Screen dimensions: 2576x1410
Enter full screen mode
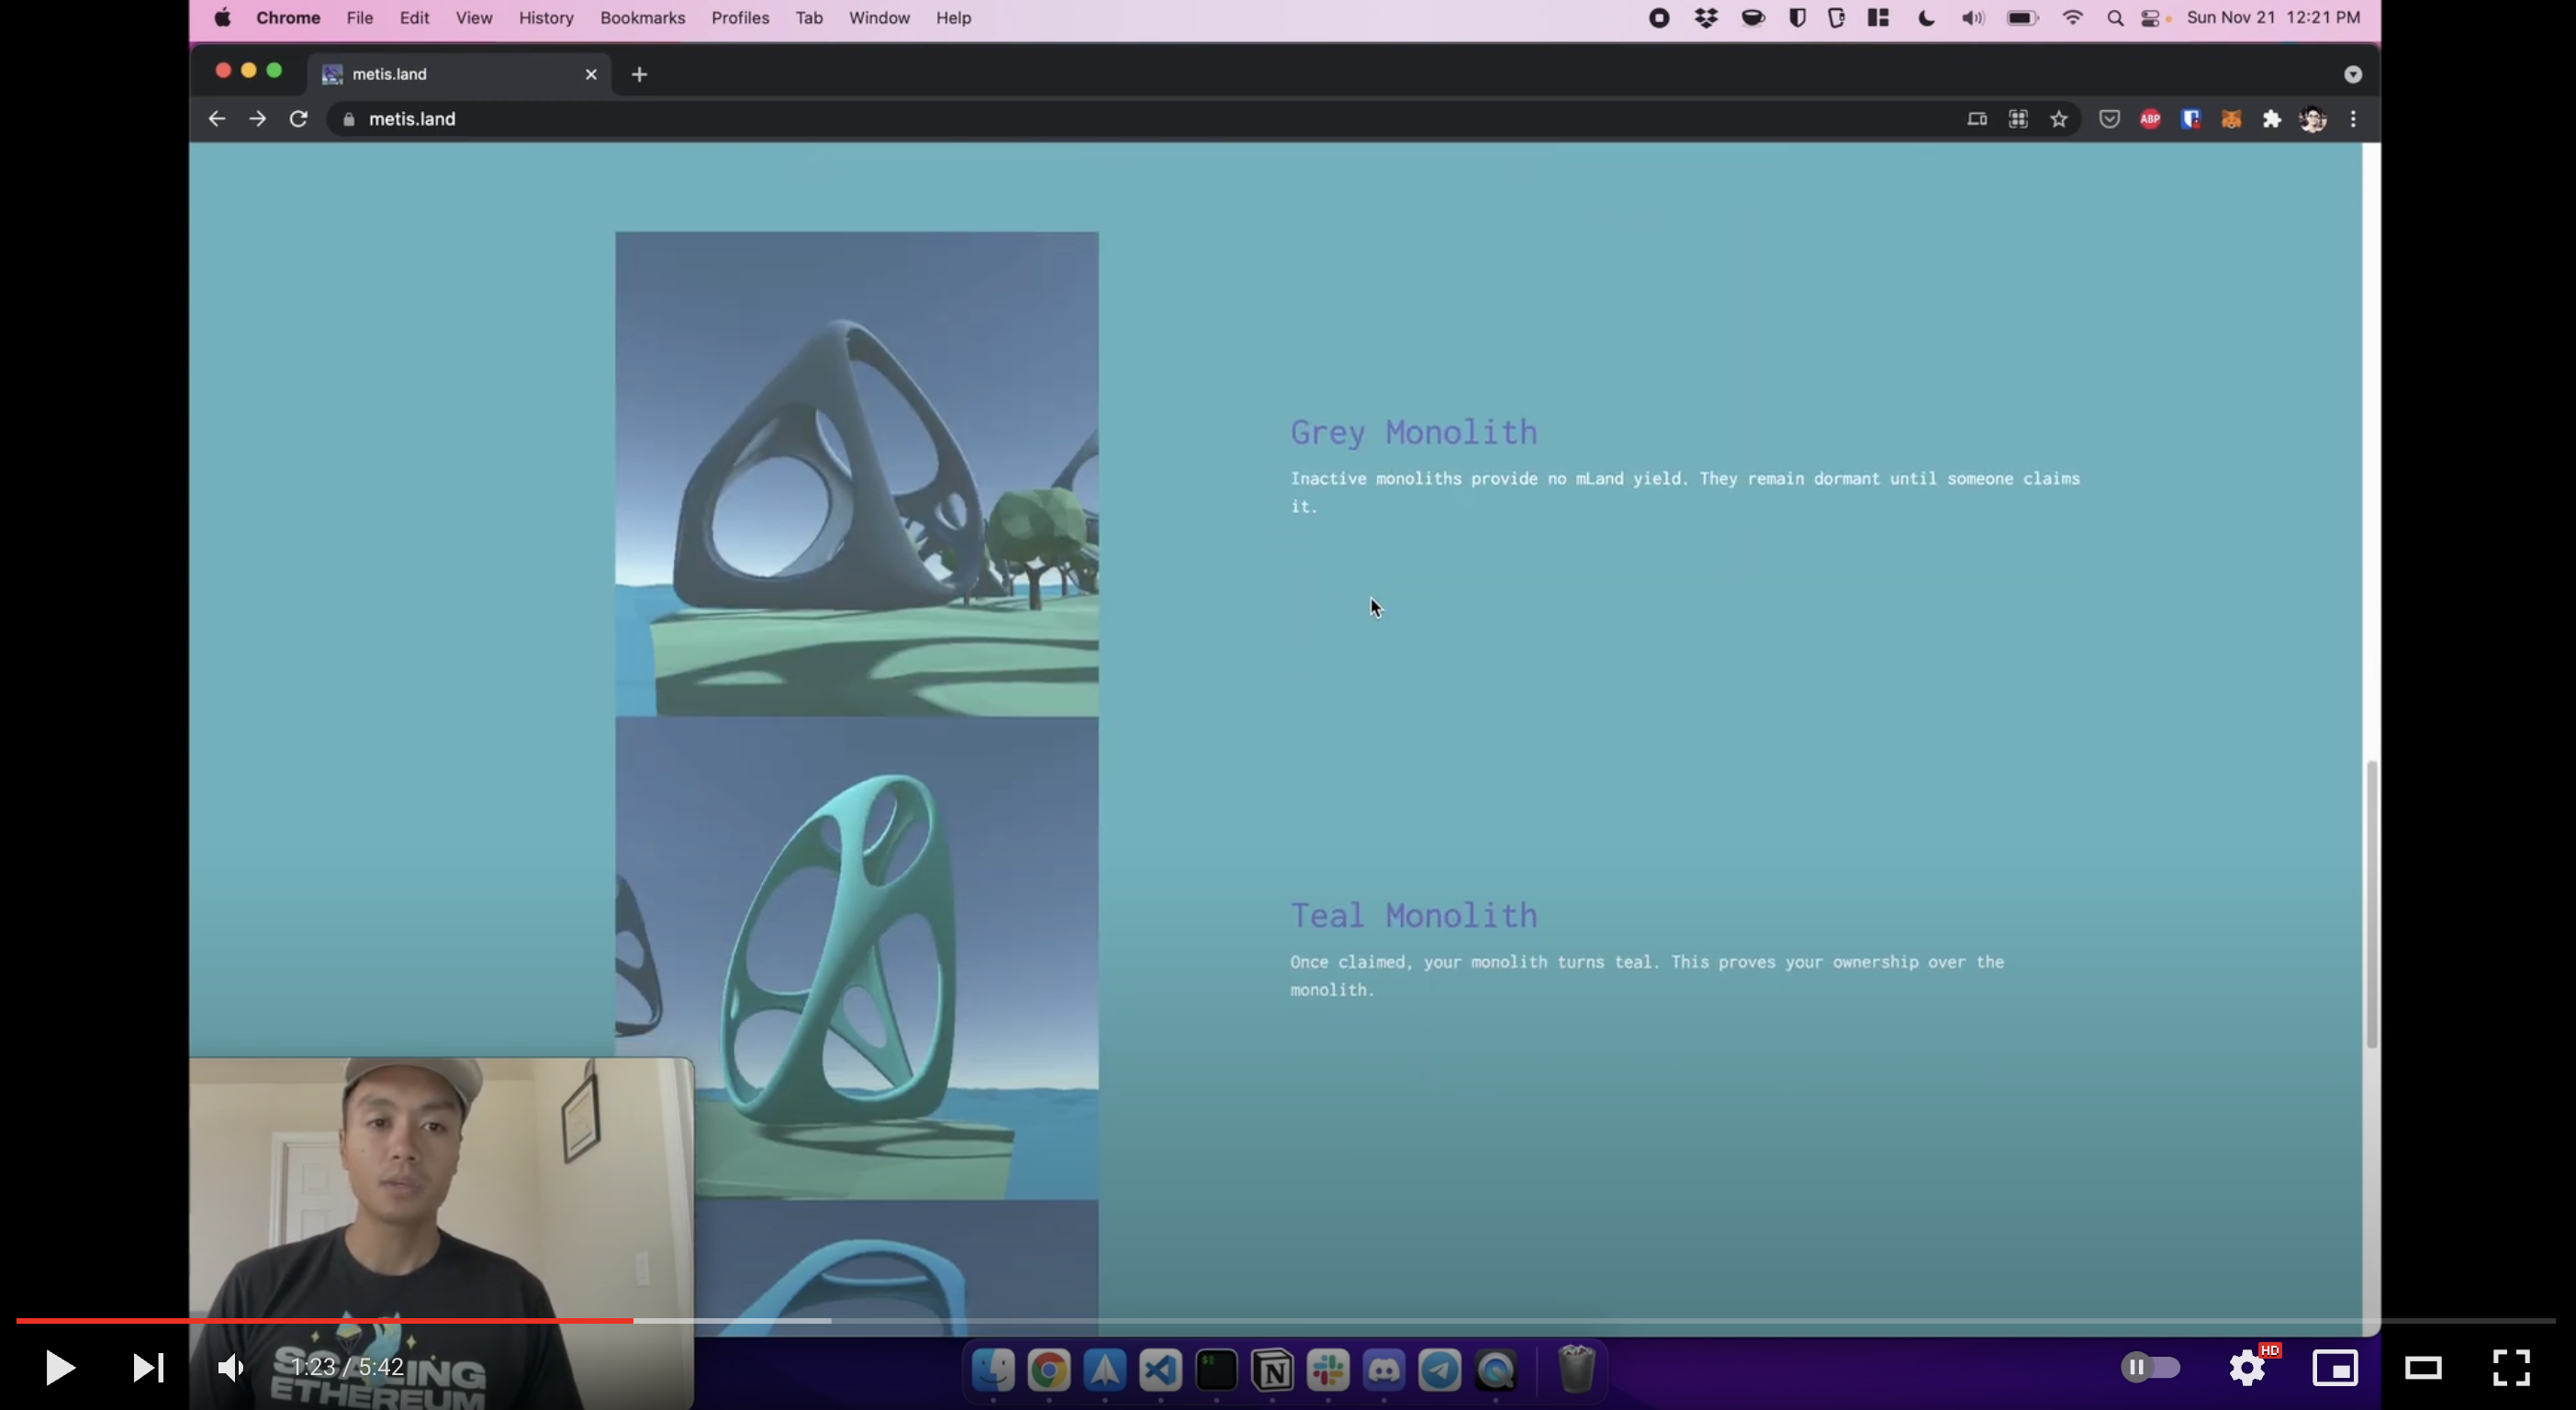[x=2510, y=1367]
